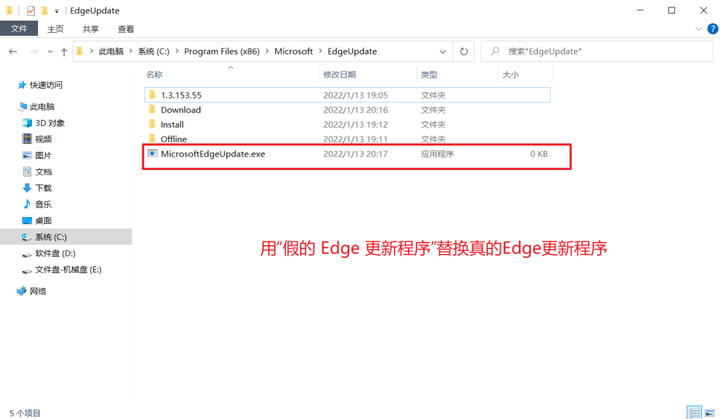Viewport: 720px width, 419px height.
Task: Expand the ribbon with the chevron
Action: pyautogui.click(x=698, y=29)
